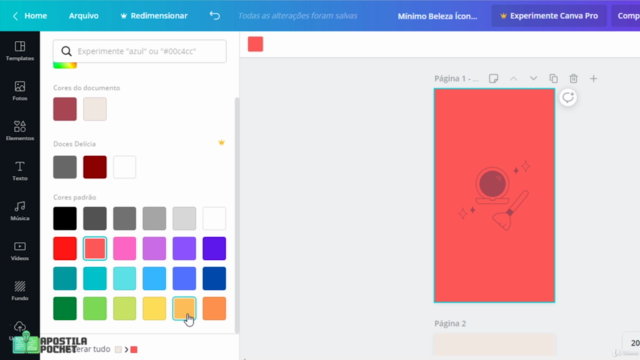Open the Texto sidebar panel
Screen dimensions: 640x360
(20, 171)
